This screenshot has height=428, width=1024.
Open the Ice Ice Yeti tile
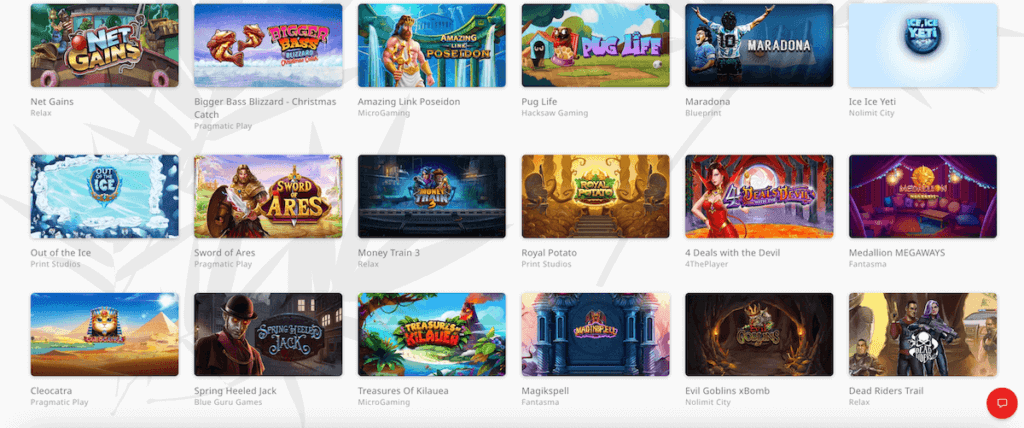[x=923, y=46]
